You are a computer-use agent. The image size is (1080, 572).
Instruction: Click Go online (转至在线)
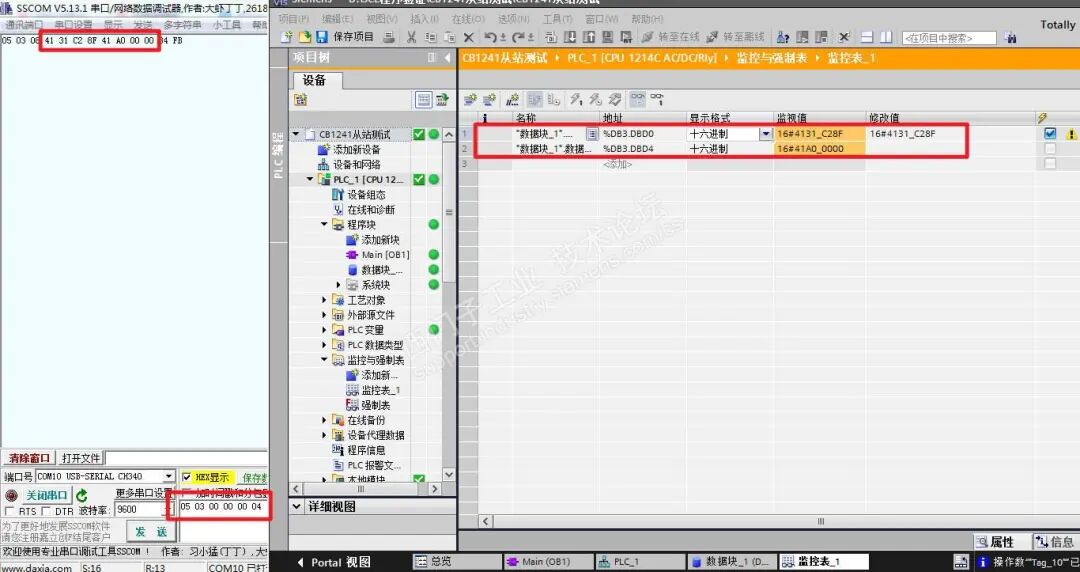(x=670, y=37)
